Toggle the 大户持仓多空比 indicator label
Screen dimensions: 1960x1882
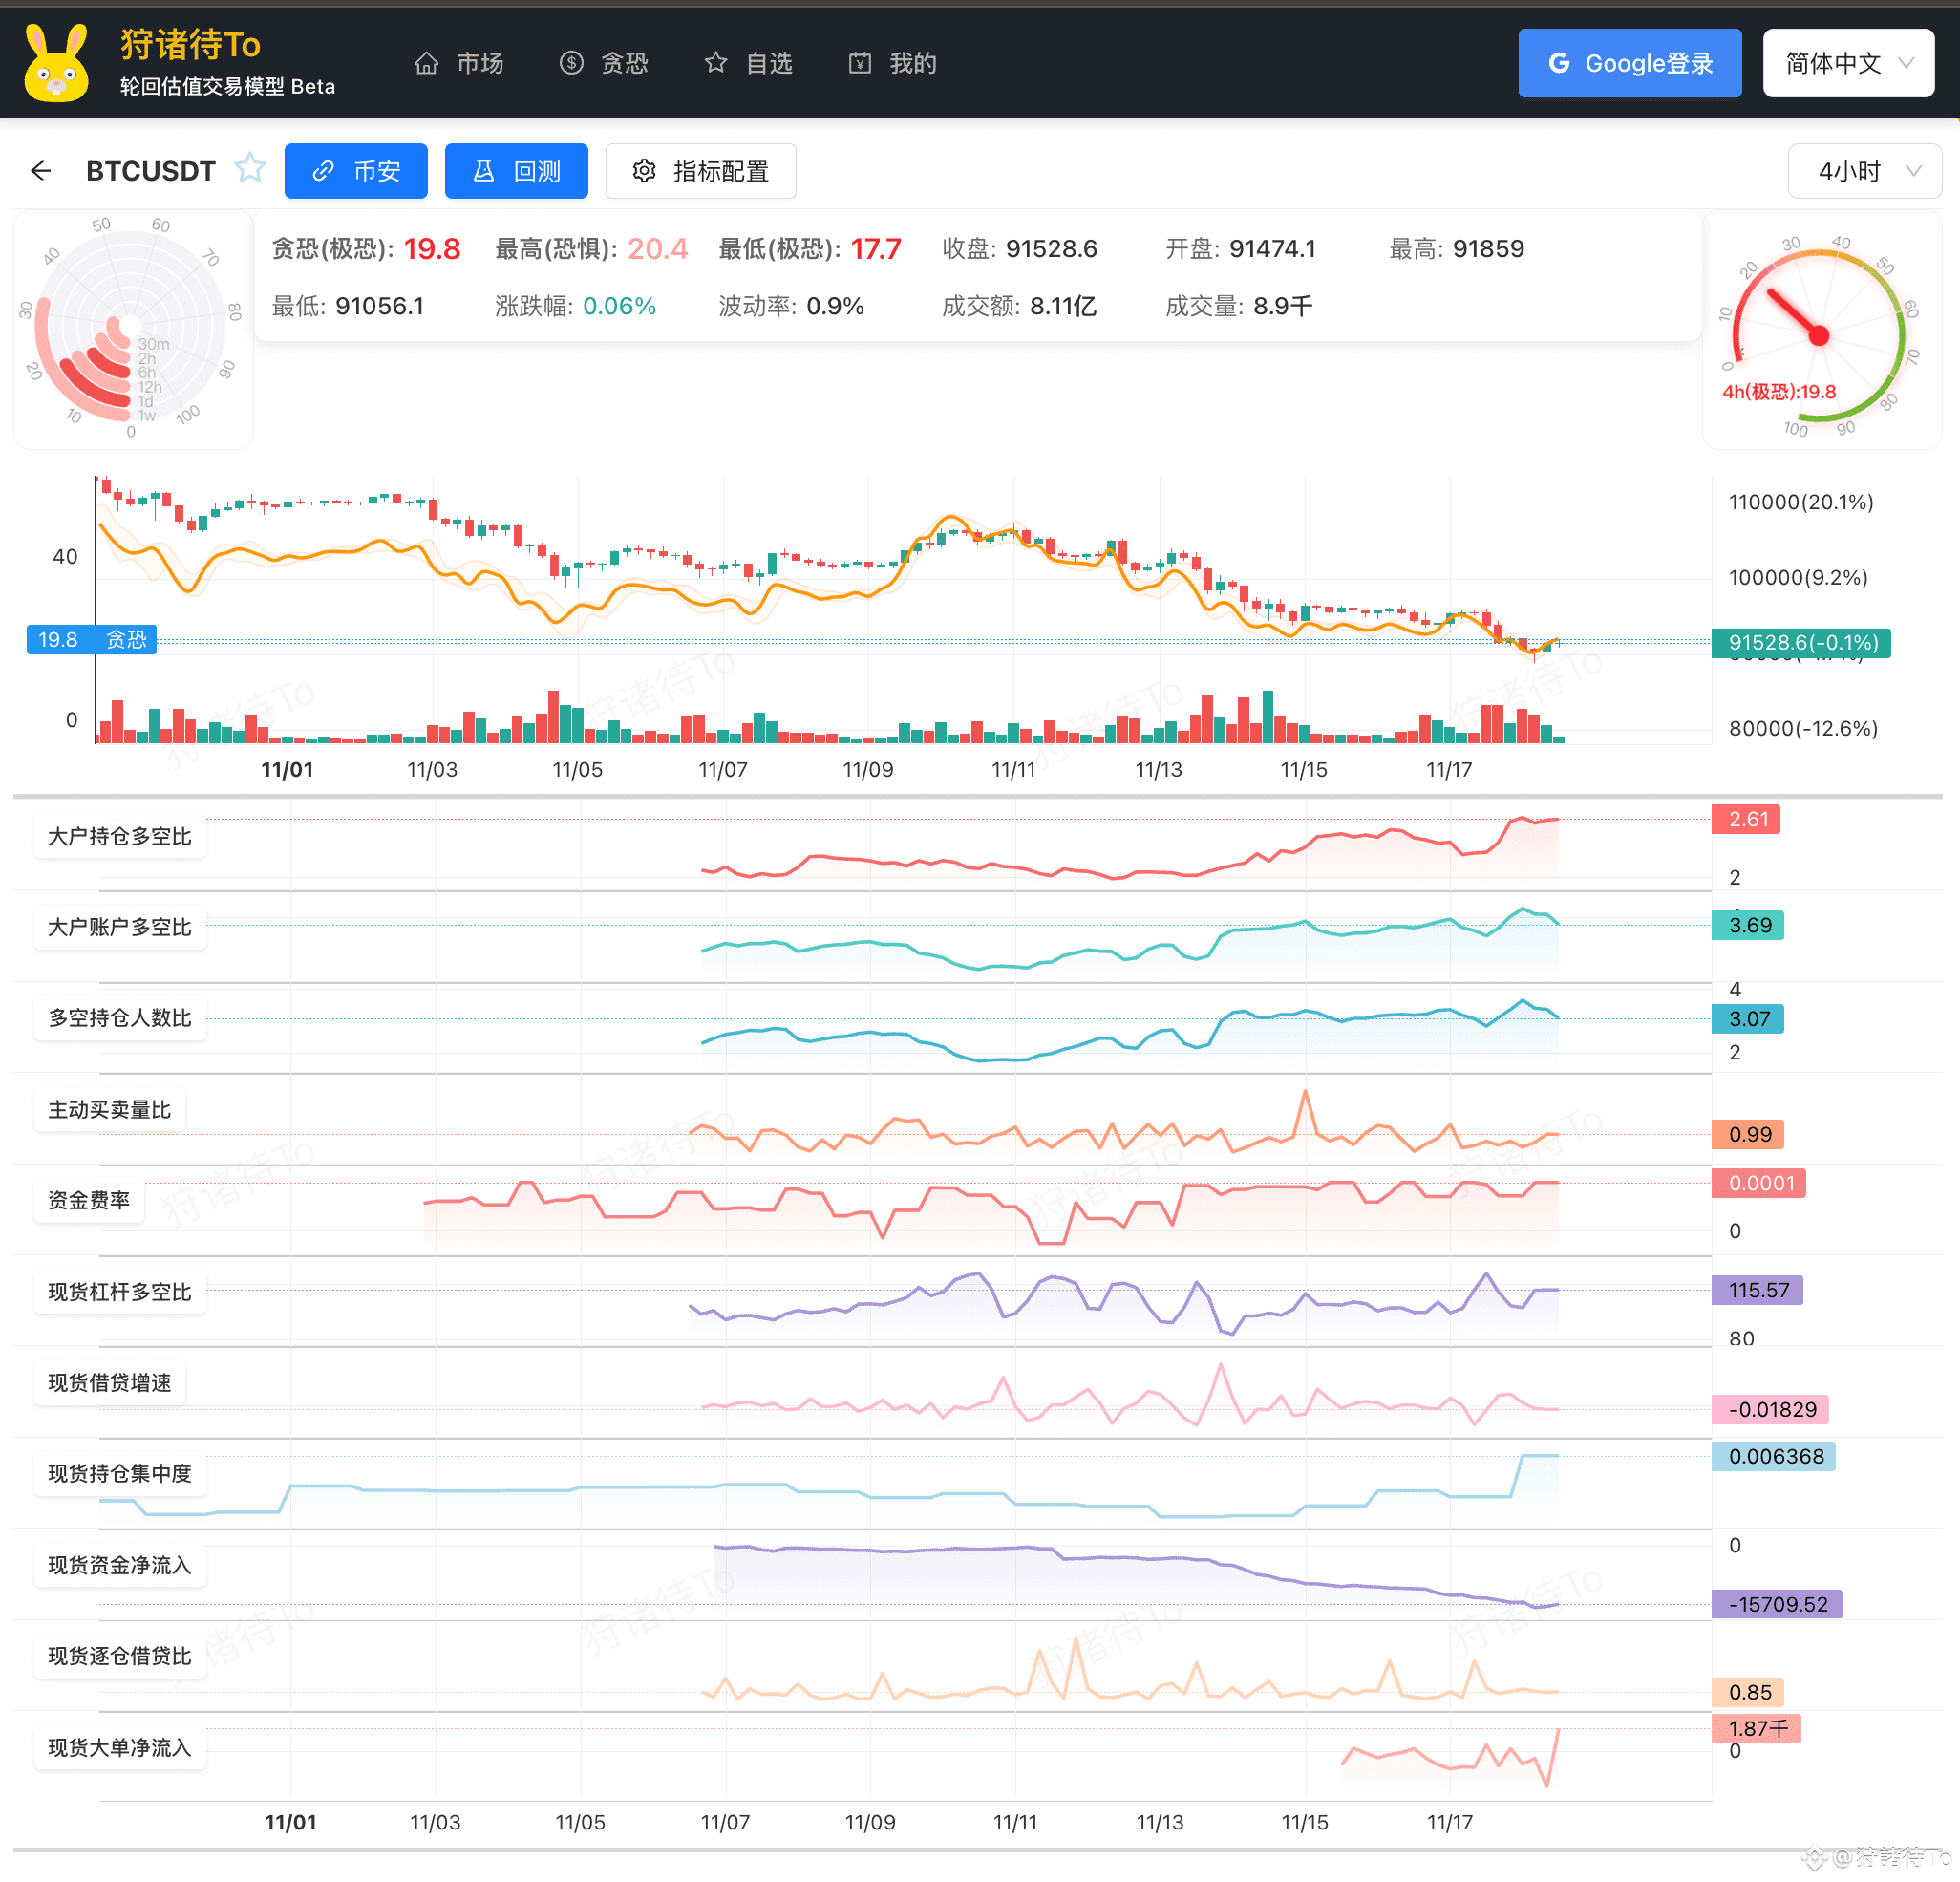coord(120,837)
